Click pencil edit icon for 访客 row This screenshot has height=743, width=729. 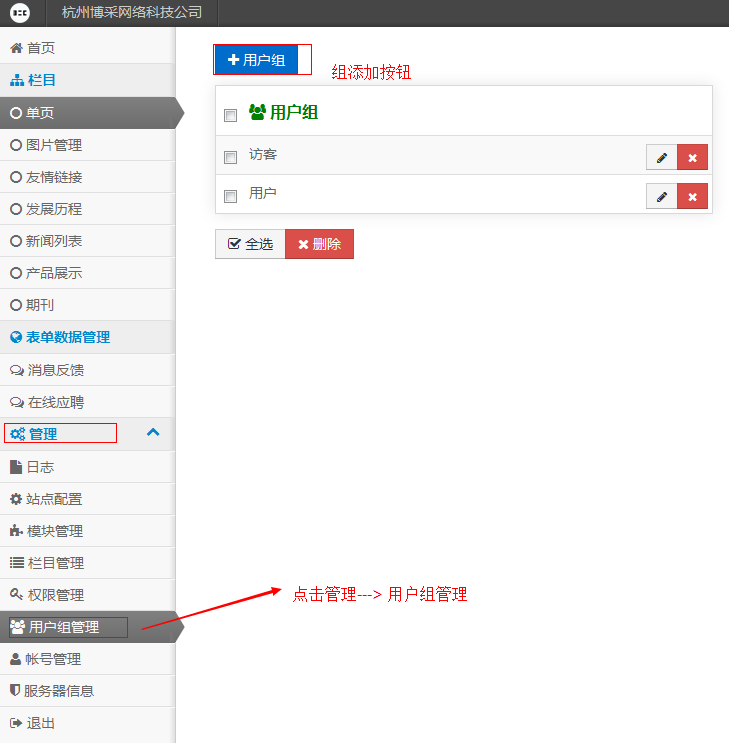[x=661, y=158]
